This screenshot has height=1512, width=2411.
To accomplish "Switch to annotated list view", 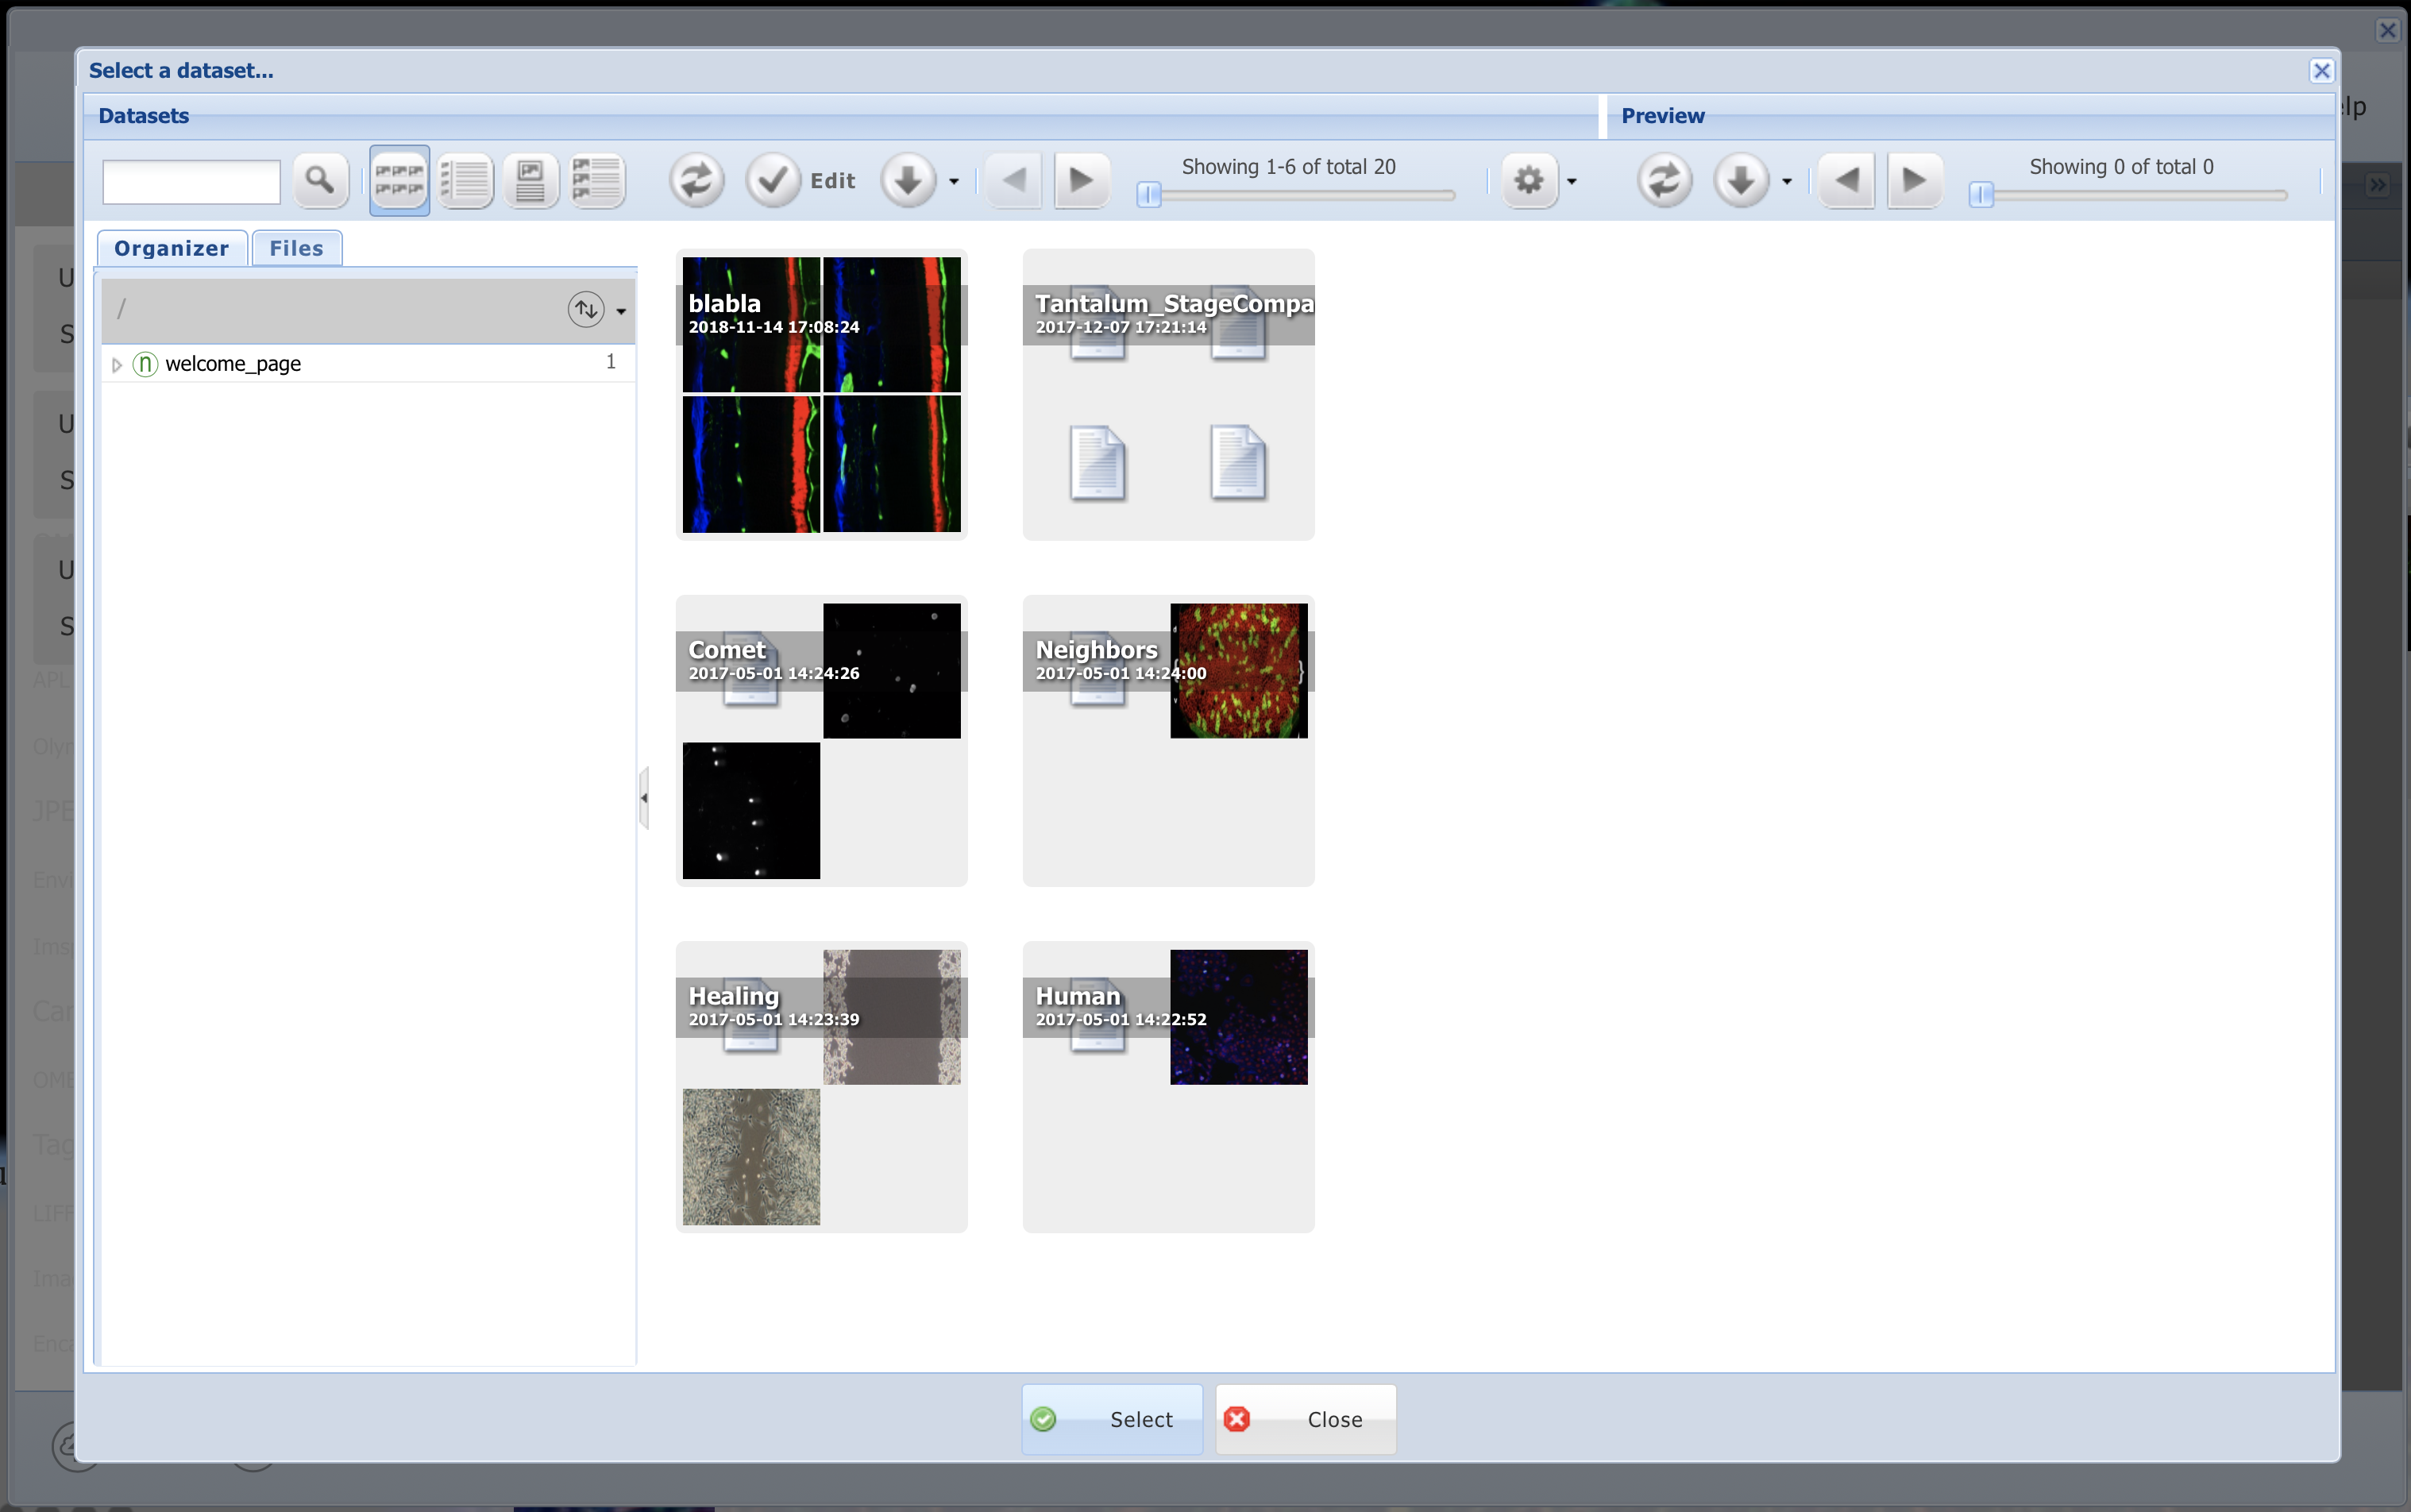I will tap(597, 181).
